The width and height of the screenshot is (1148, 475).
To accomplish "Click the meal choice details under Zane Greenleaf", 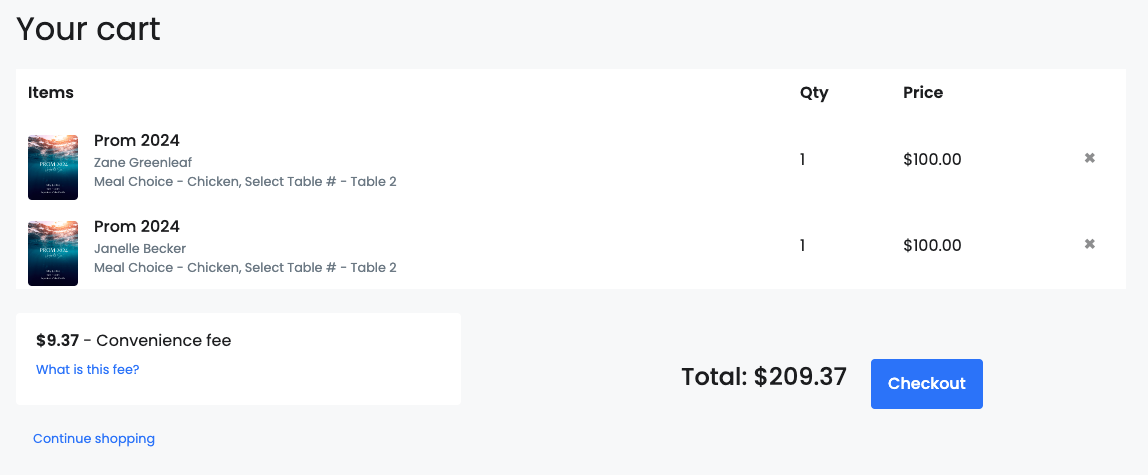I will (245, 182).
